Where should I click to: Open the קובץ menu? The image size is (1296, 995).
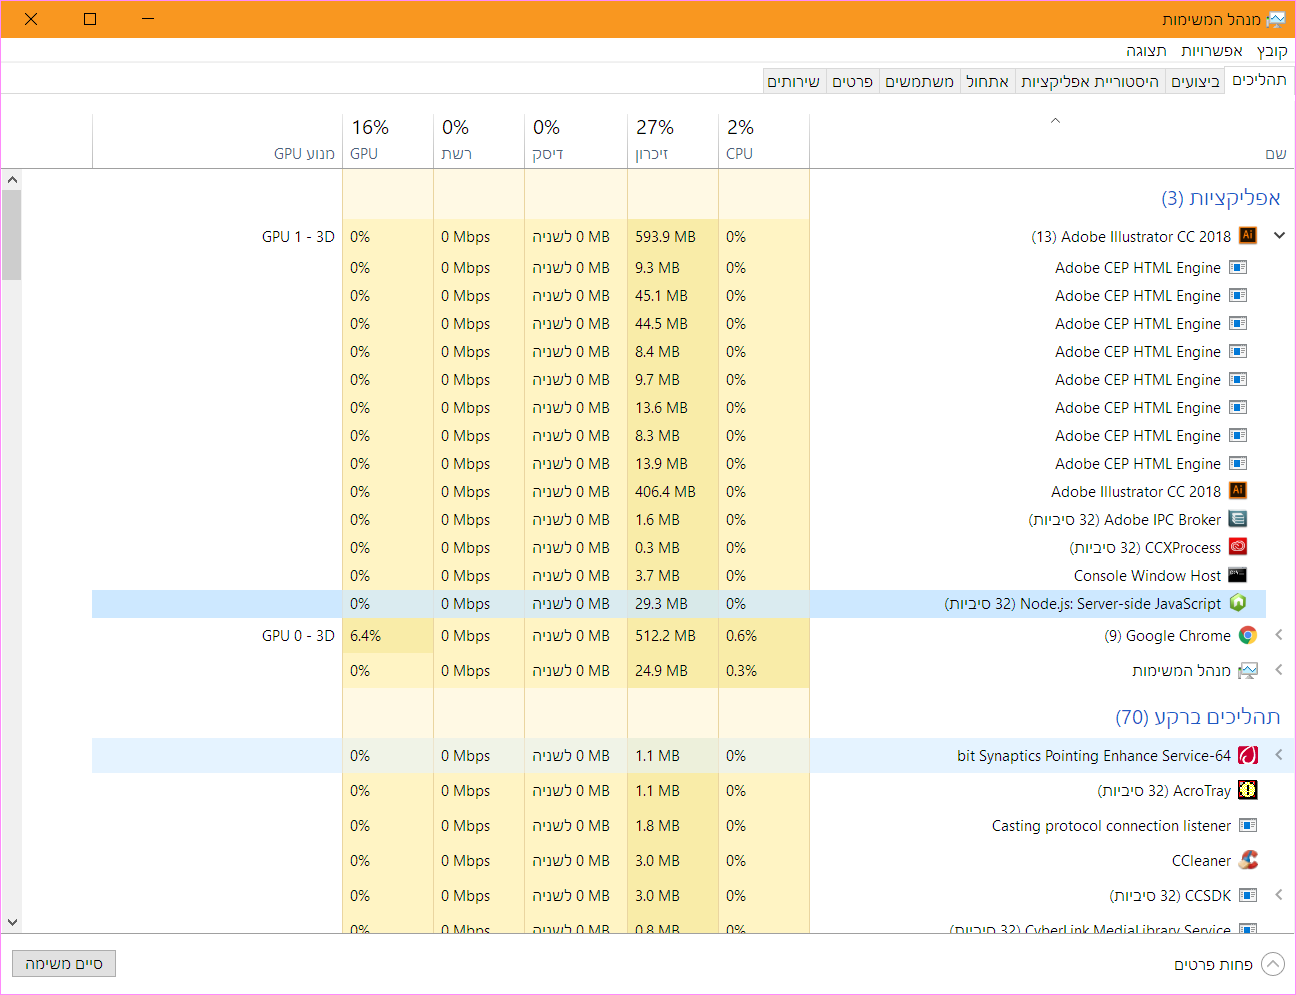pos(1272,50)
